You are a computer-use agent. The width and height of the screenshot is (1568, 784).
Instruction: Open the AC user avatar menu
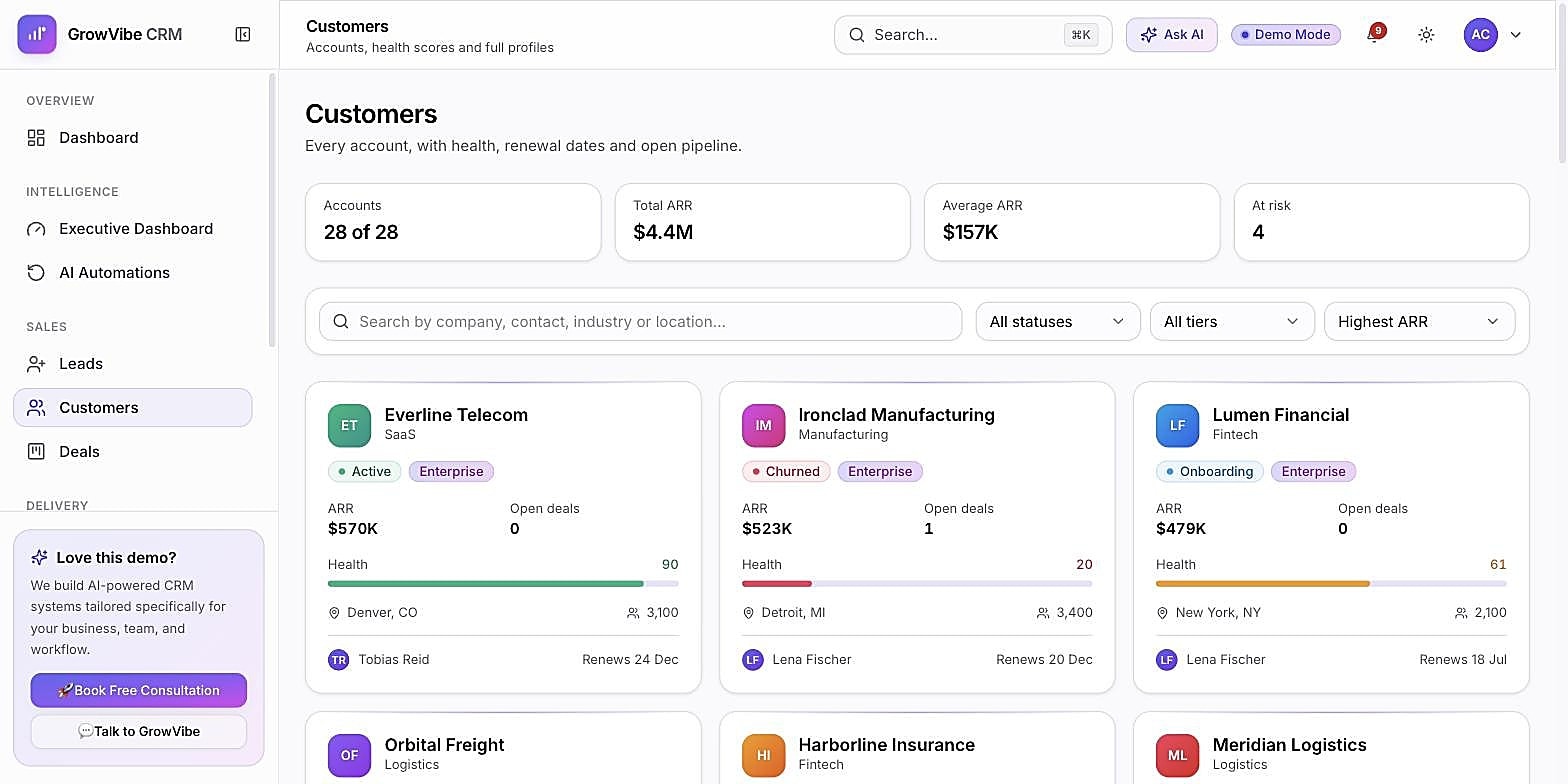1481,34
